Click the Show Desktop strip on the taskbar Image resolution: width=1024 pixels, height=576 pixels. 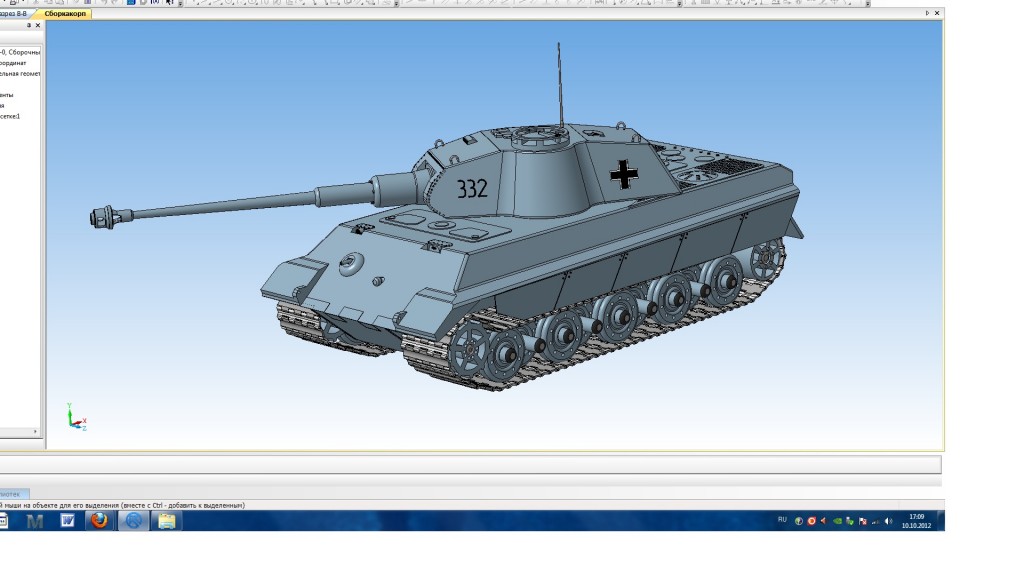pos(941,520)
